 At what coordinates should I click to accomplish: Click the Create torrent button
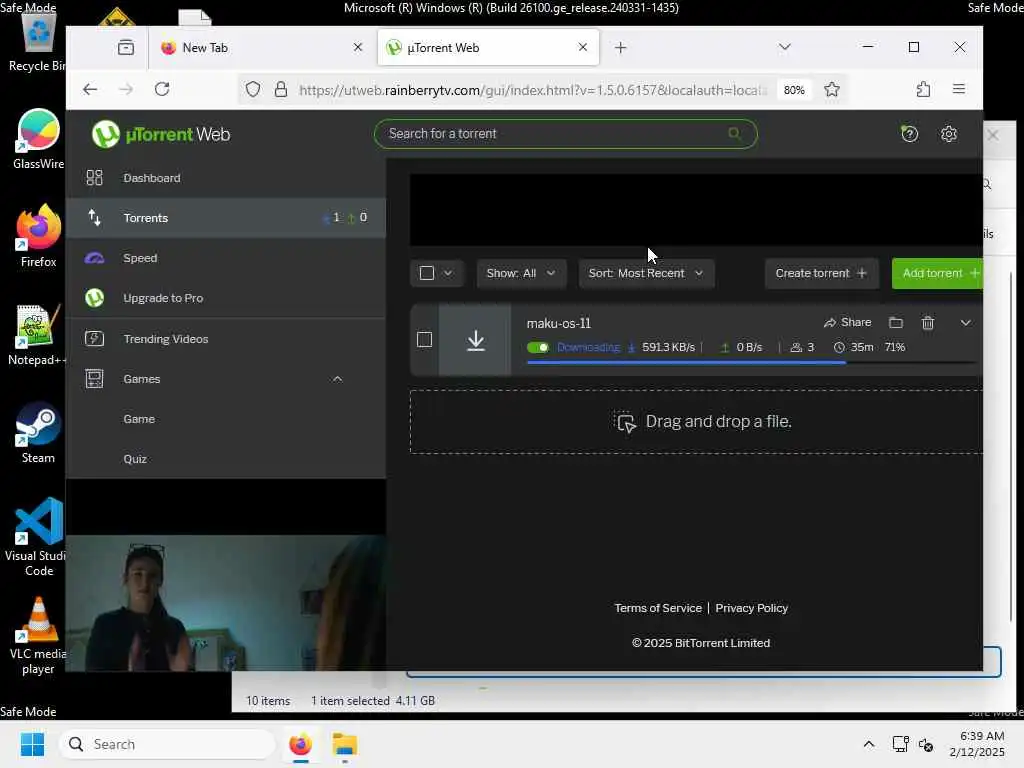tap(821, 273)
